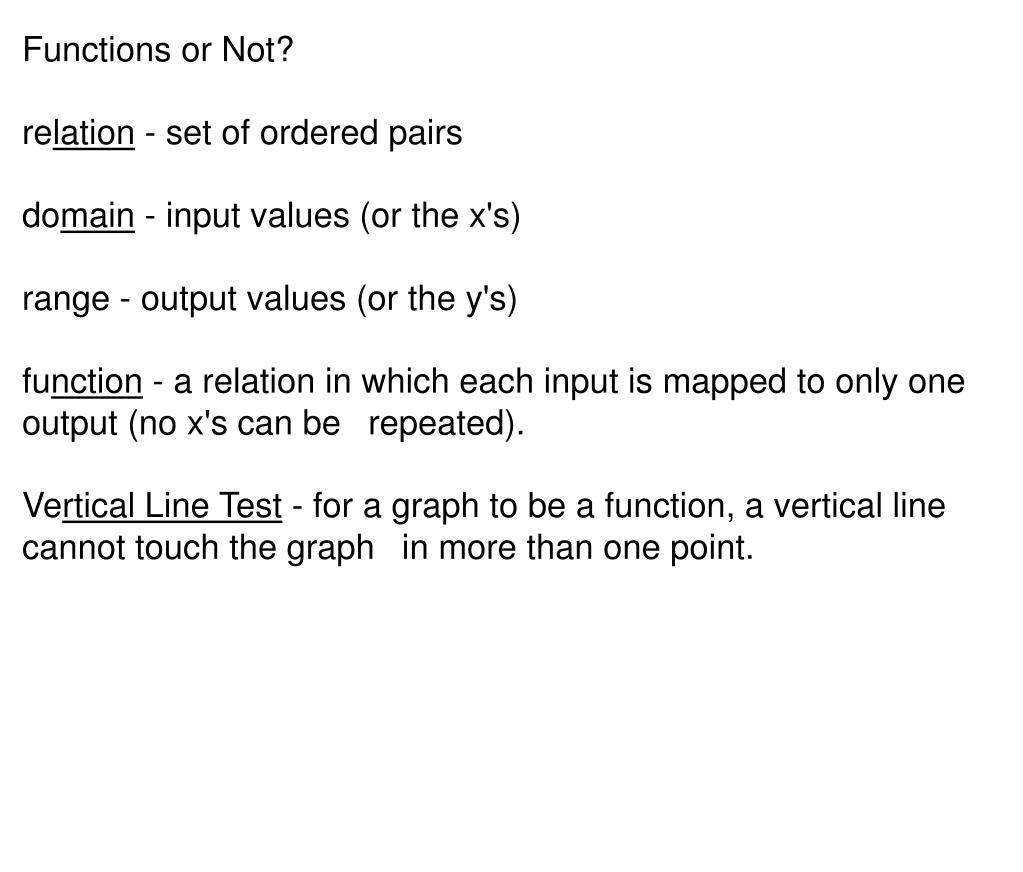Click the underlined term 'domain'

78,216
